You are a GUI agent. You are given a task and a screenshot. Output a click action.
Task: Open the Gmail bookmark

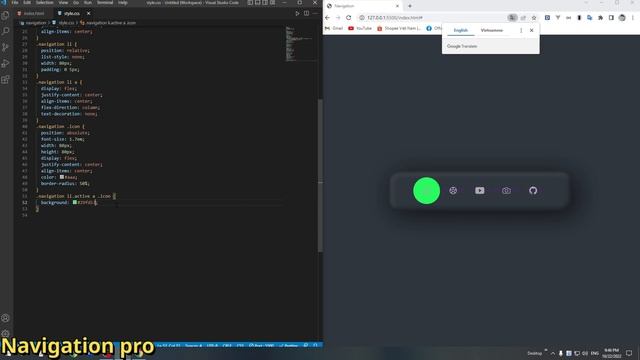pos(334,28)
